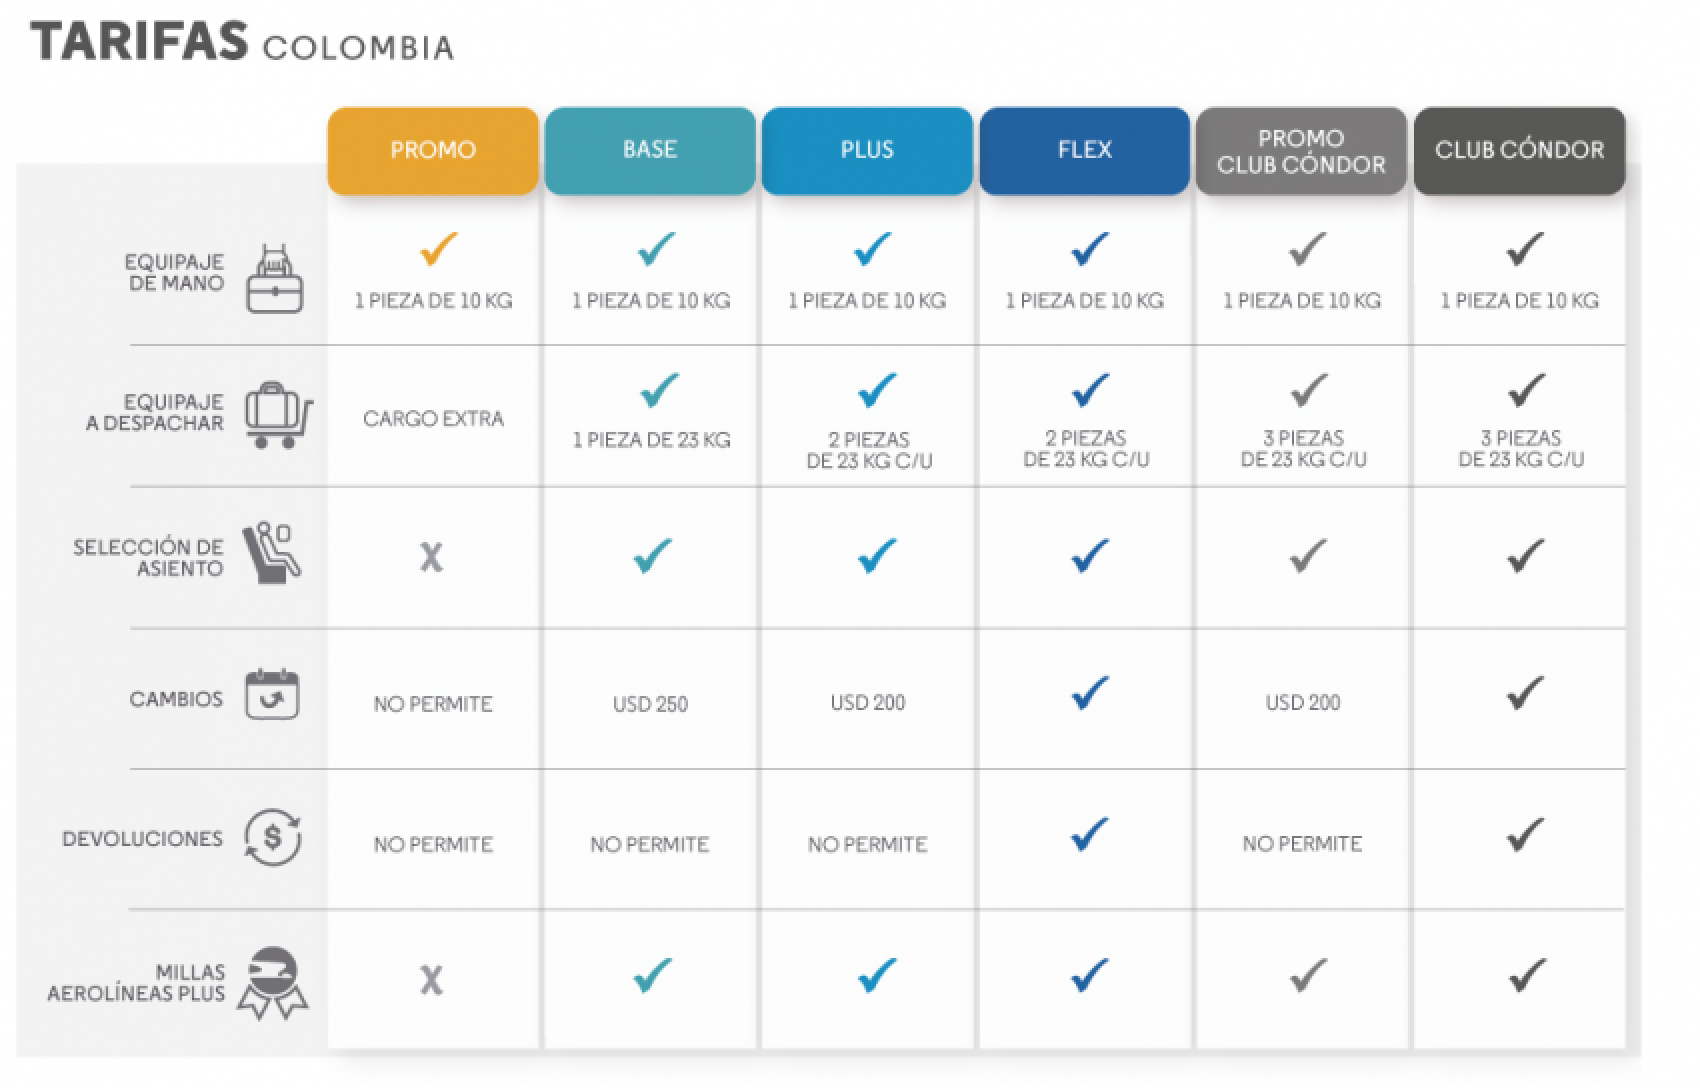This screenshot has height=1088, width=1700.
Task: Click the CARGO EXTRA text under Promo
Action: point(433,419)
